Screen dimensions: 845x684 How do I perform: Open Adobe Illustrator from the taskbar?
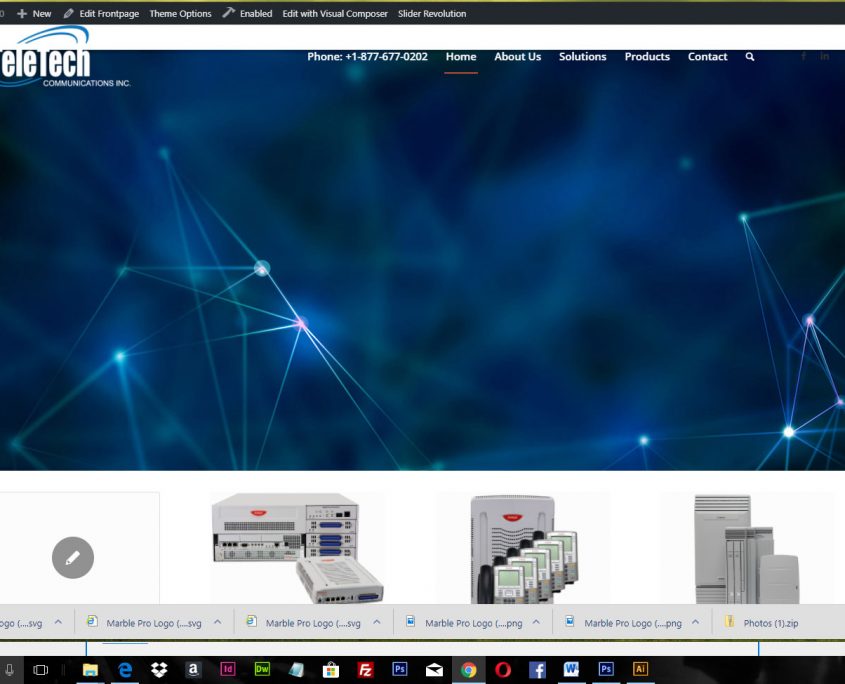tap(641, 670)
